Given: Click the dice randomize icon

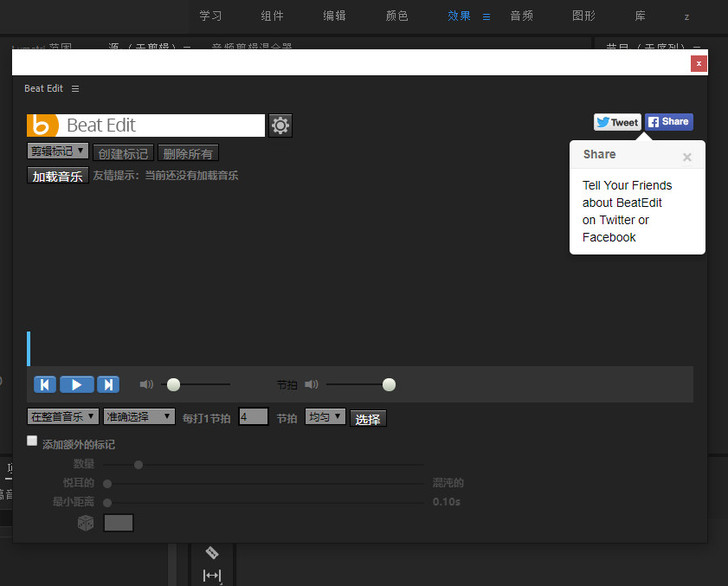Looking at the screenshot, I should (86, 522).
